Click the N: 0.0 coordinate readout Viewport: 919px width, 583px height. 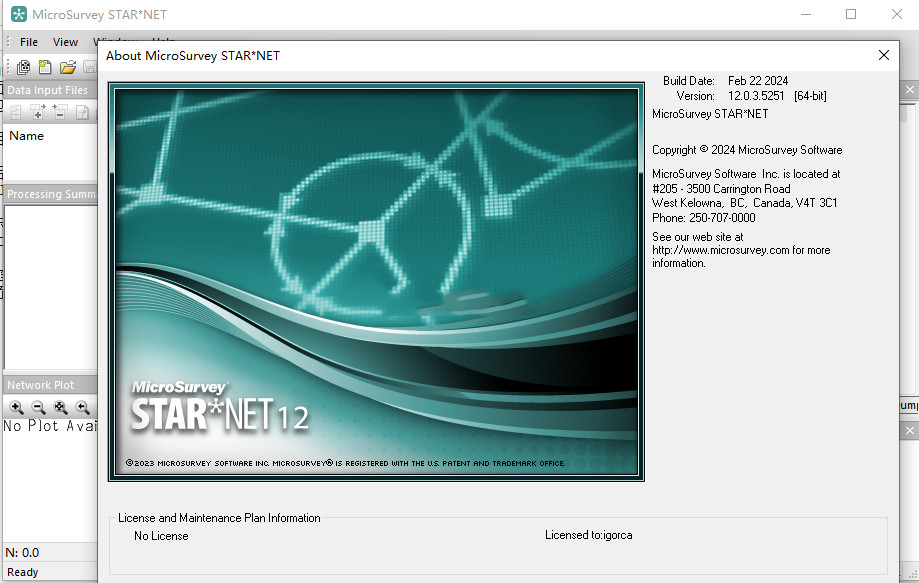[22, 553]
